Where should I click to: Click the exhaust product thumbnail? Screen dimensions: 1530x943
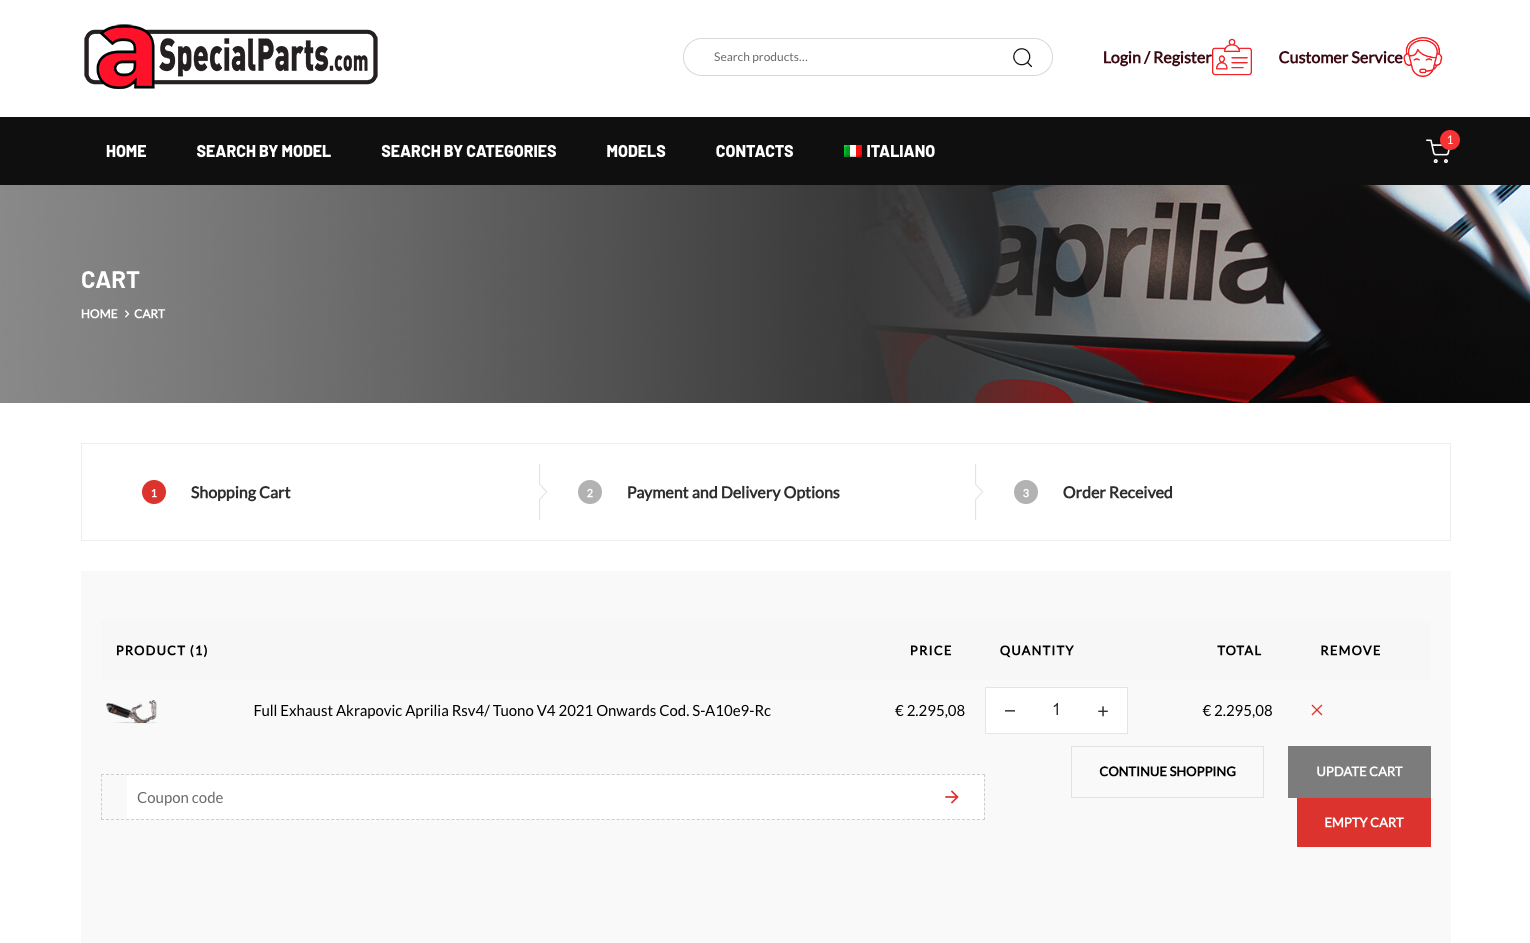(x=132, y=711)
